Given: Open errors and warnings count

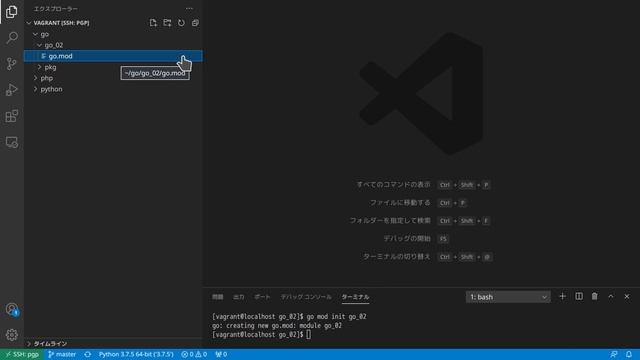Looking at the screenshot, I should tap(194, 354).
